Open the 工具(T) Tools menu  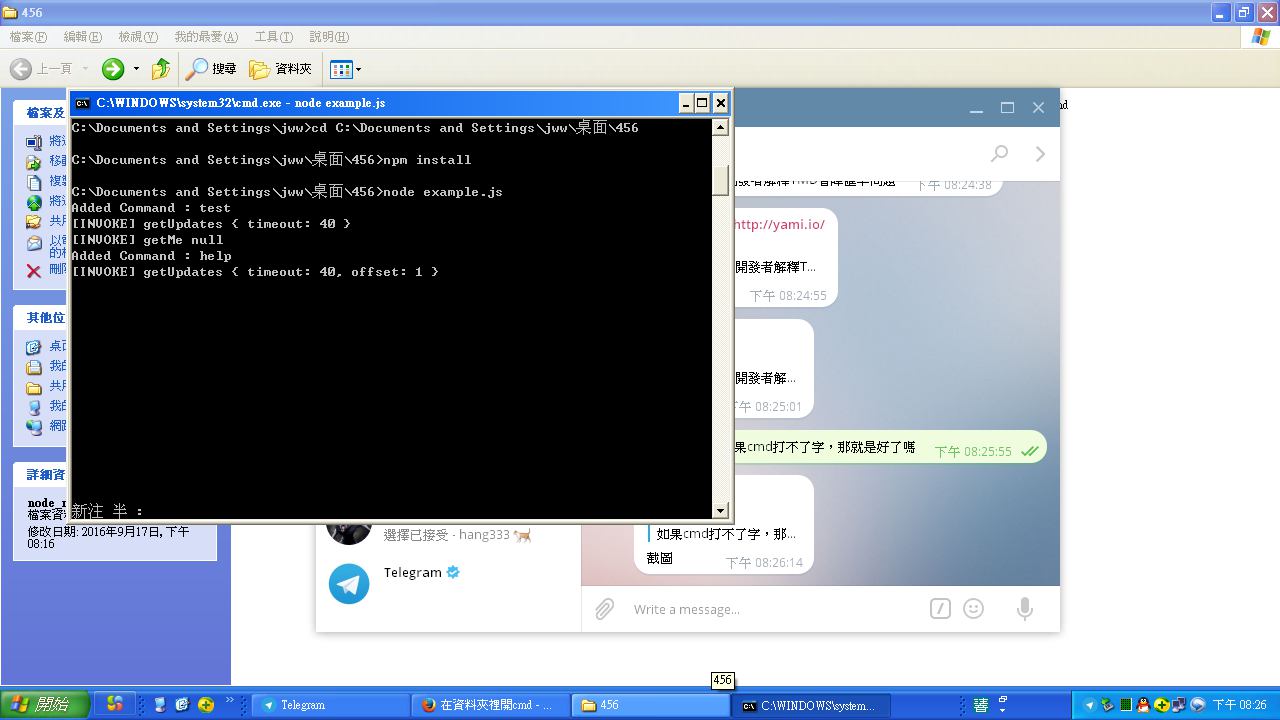(x=273, y=37)
